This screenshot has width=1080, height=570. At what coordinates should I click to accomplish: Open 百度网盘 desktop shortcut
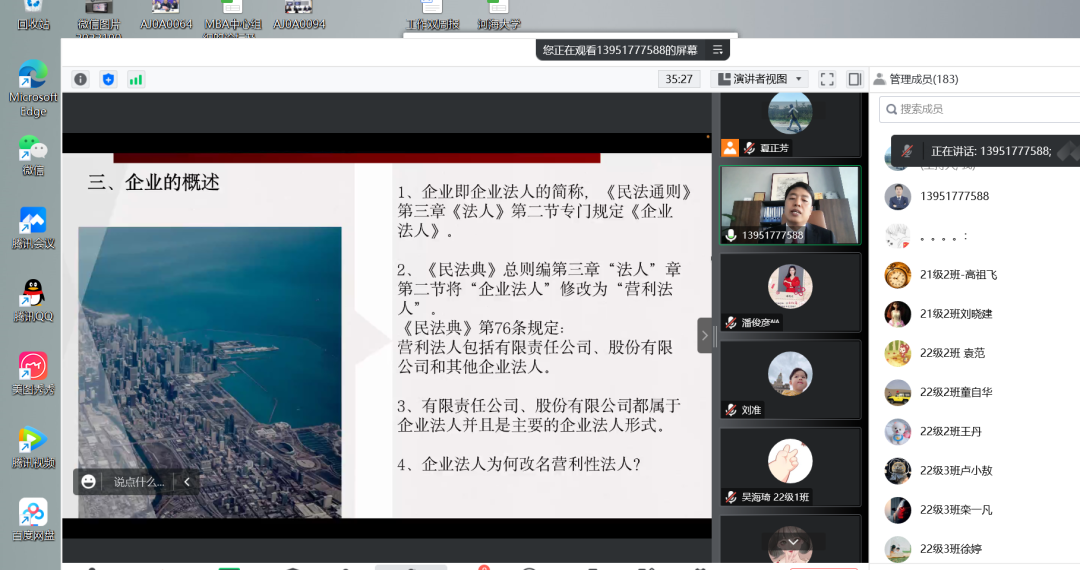tap(33, 520)
